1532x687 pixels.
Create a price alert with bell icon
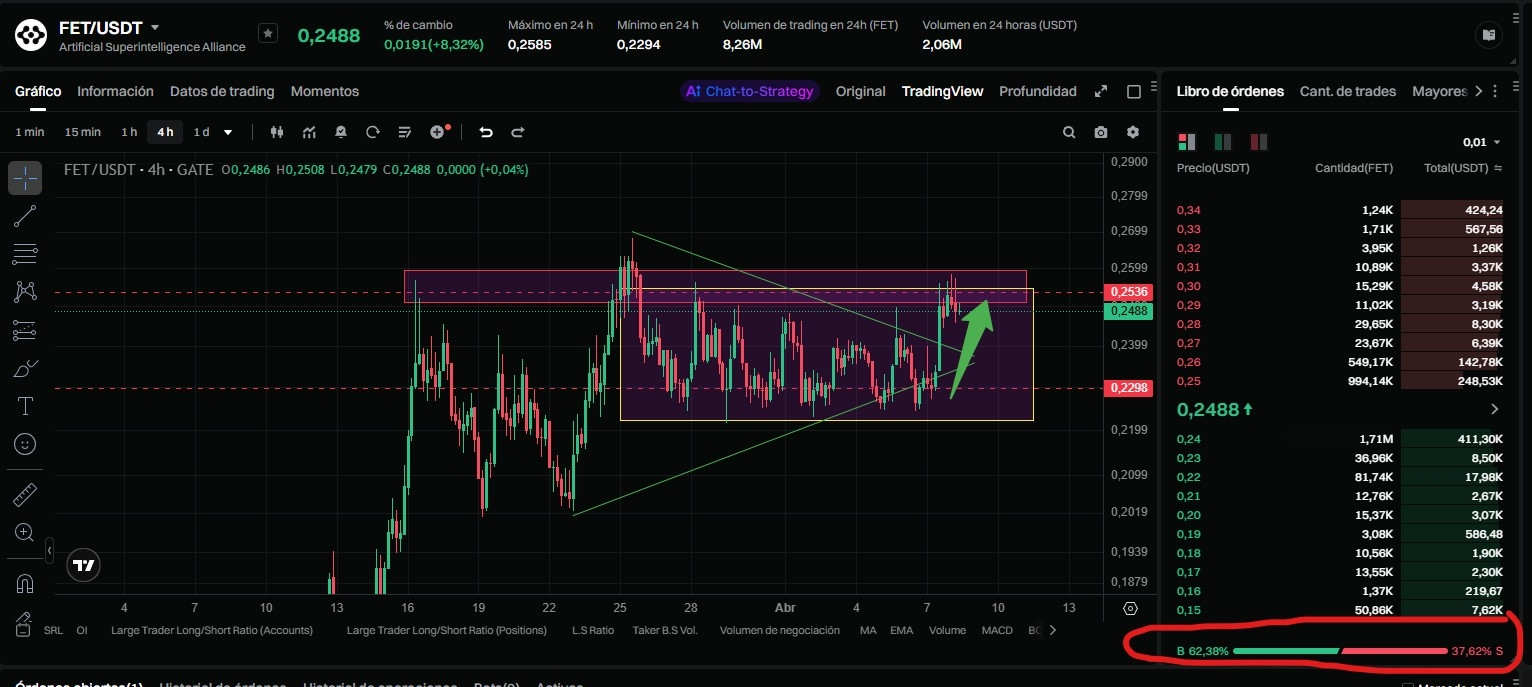tap(342, 132)
